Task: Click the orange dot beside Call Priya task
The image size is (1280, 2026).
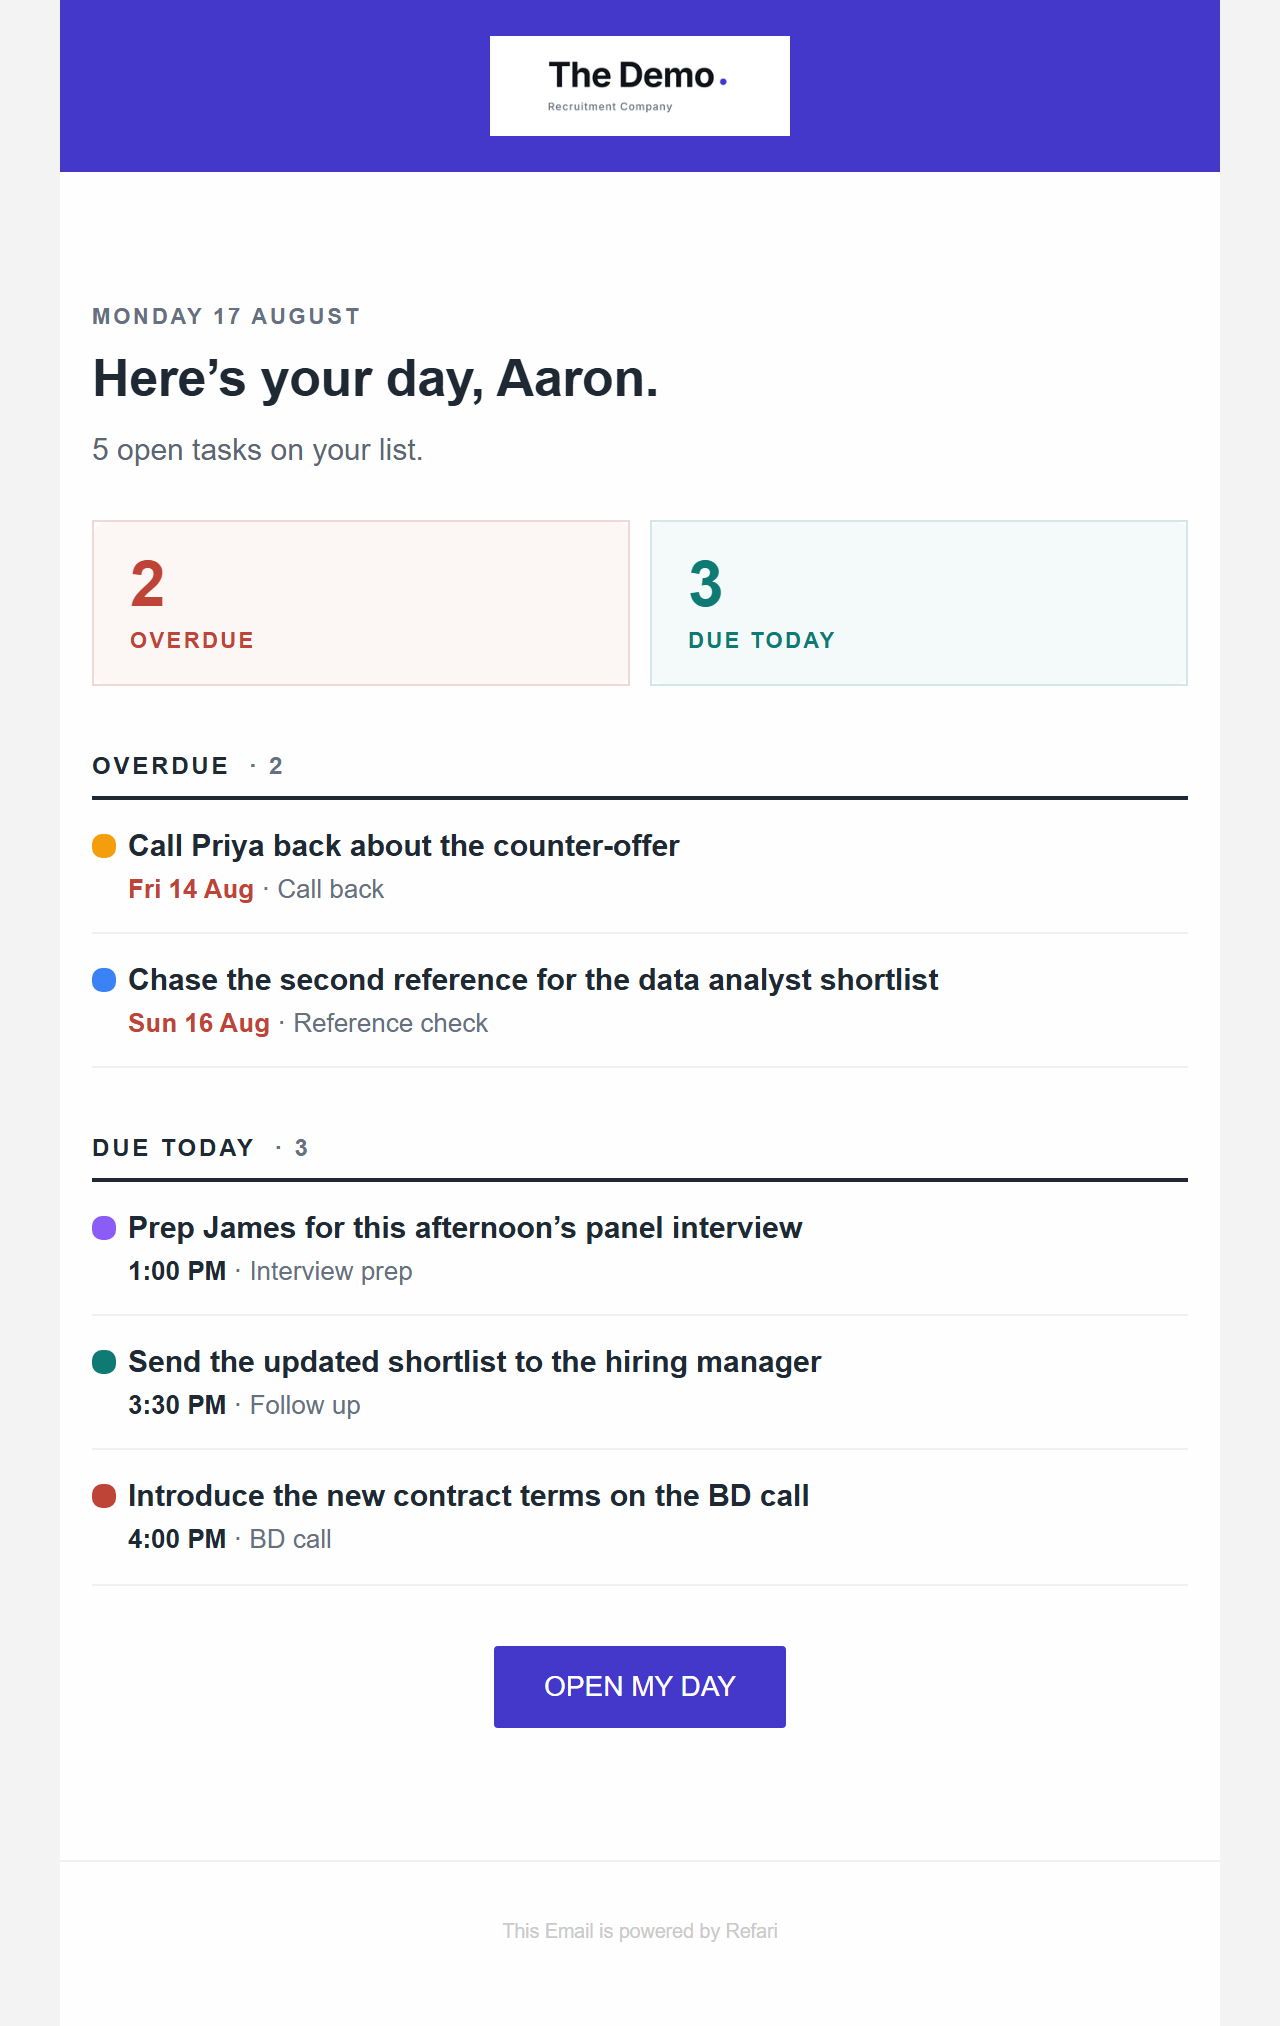Action: [104, 846]
